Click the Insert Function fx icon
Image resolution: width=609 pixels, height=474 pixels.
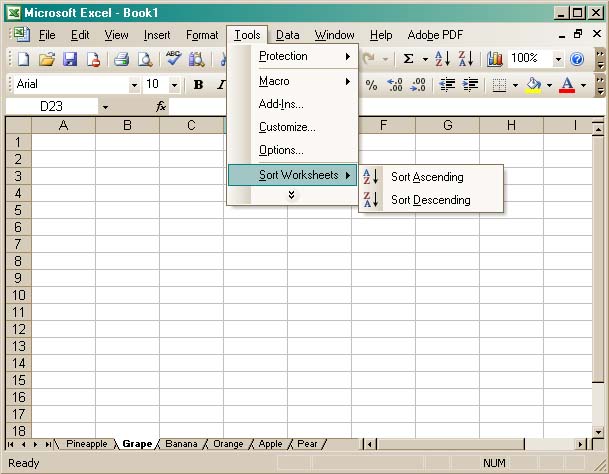[x=161, y=106]
